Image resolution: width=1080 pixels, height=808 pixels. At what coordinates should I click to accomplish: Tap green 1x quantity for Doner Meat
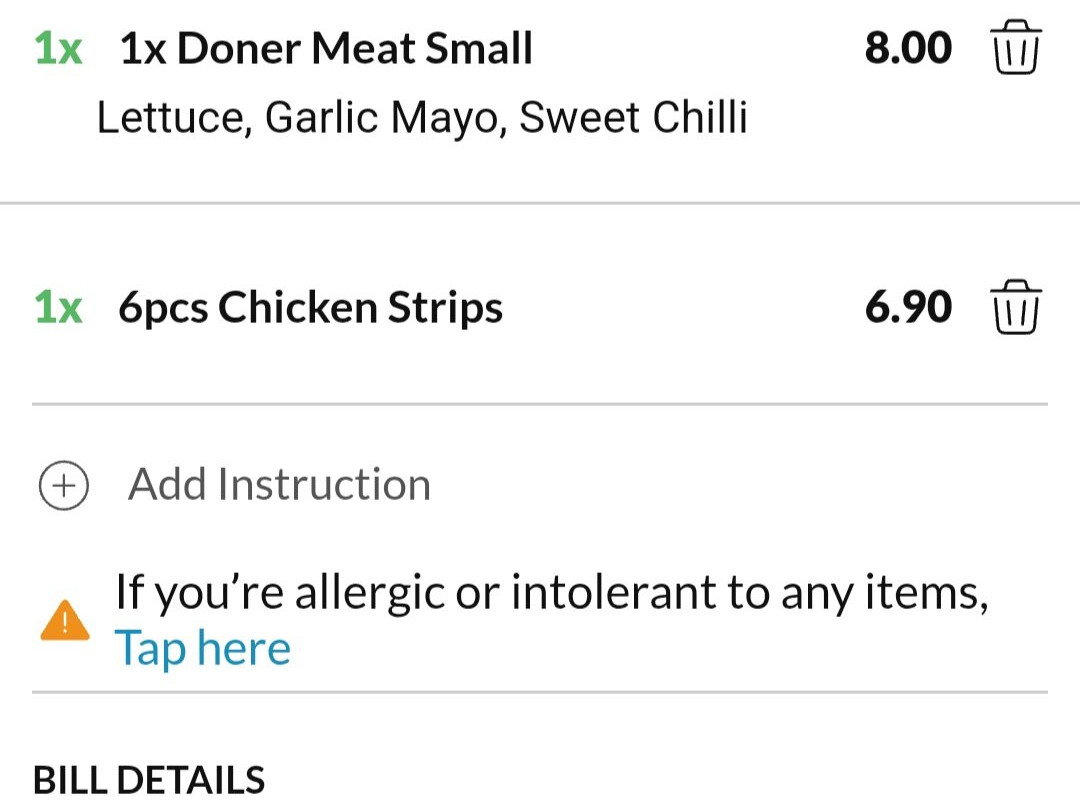click(x=59, y=49)
